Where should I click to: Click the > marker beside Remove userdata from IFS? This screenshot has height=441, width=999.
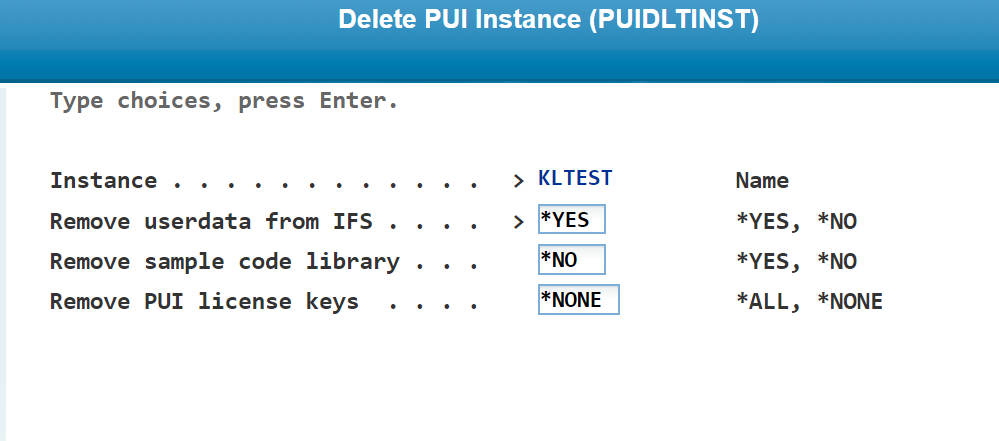[x=519, y=222]
